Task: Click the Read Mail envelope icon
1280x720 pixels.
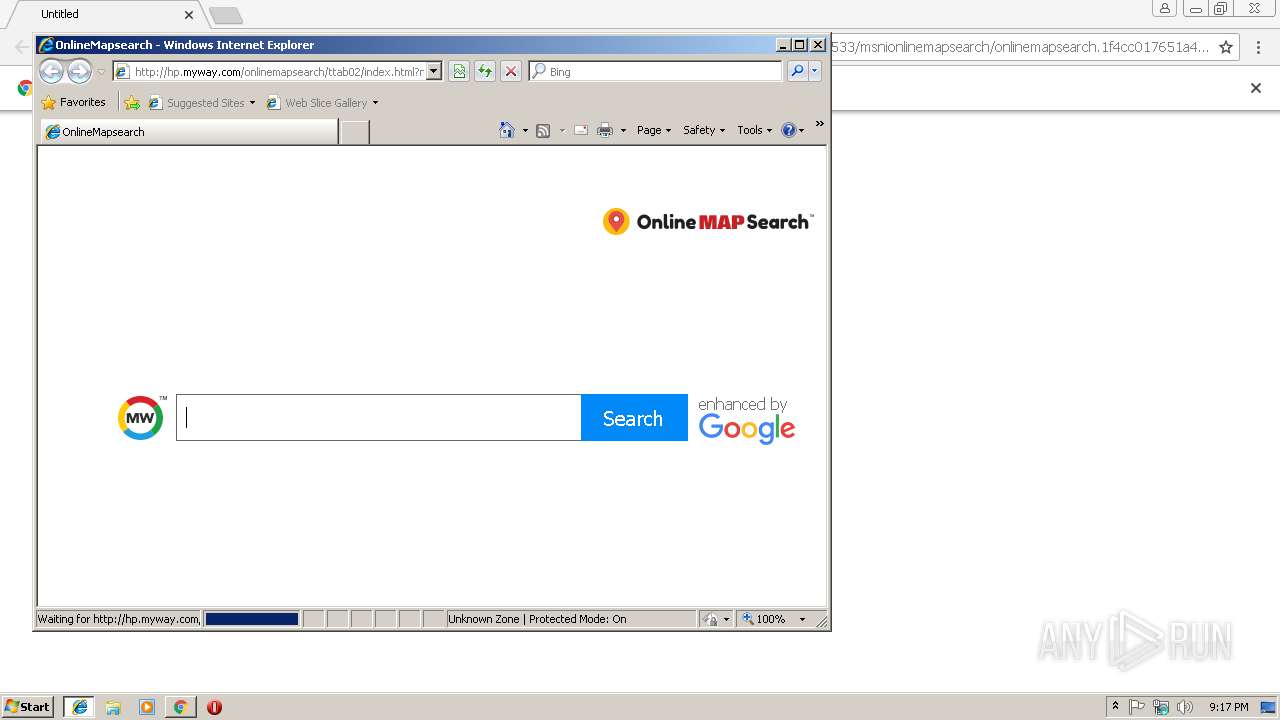Action: [x=580, y=130]
